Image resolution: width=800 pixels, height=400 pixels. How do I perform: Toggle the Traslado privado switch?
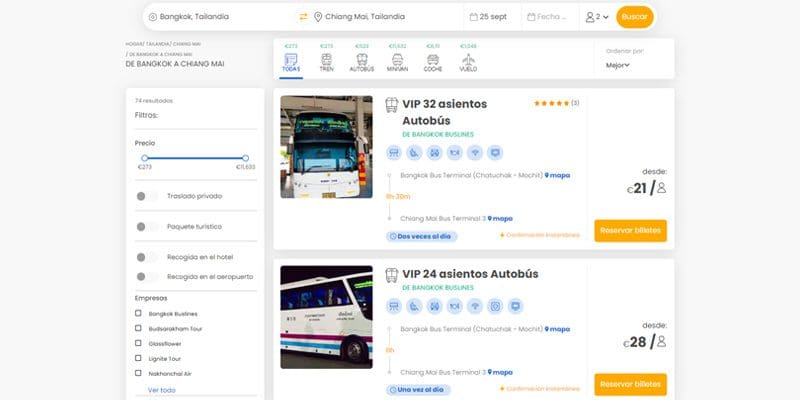[146, 196]
